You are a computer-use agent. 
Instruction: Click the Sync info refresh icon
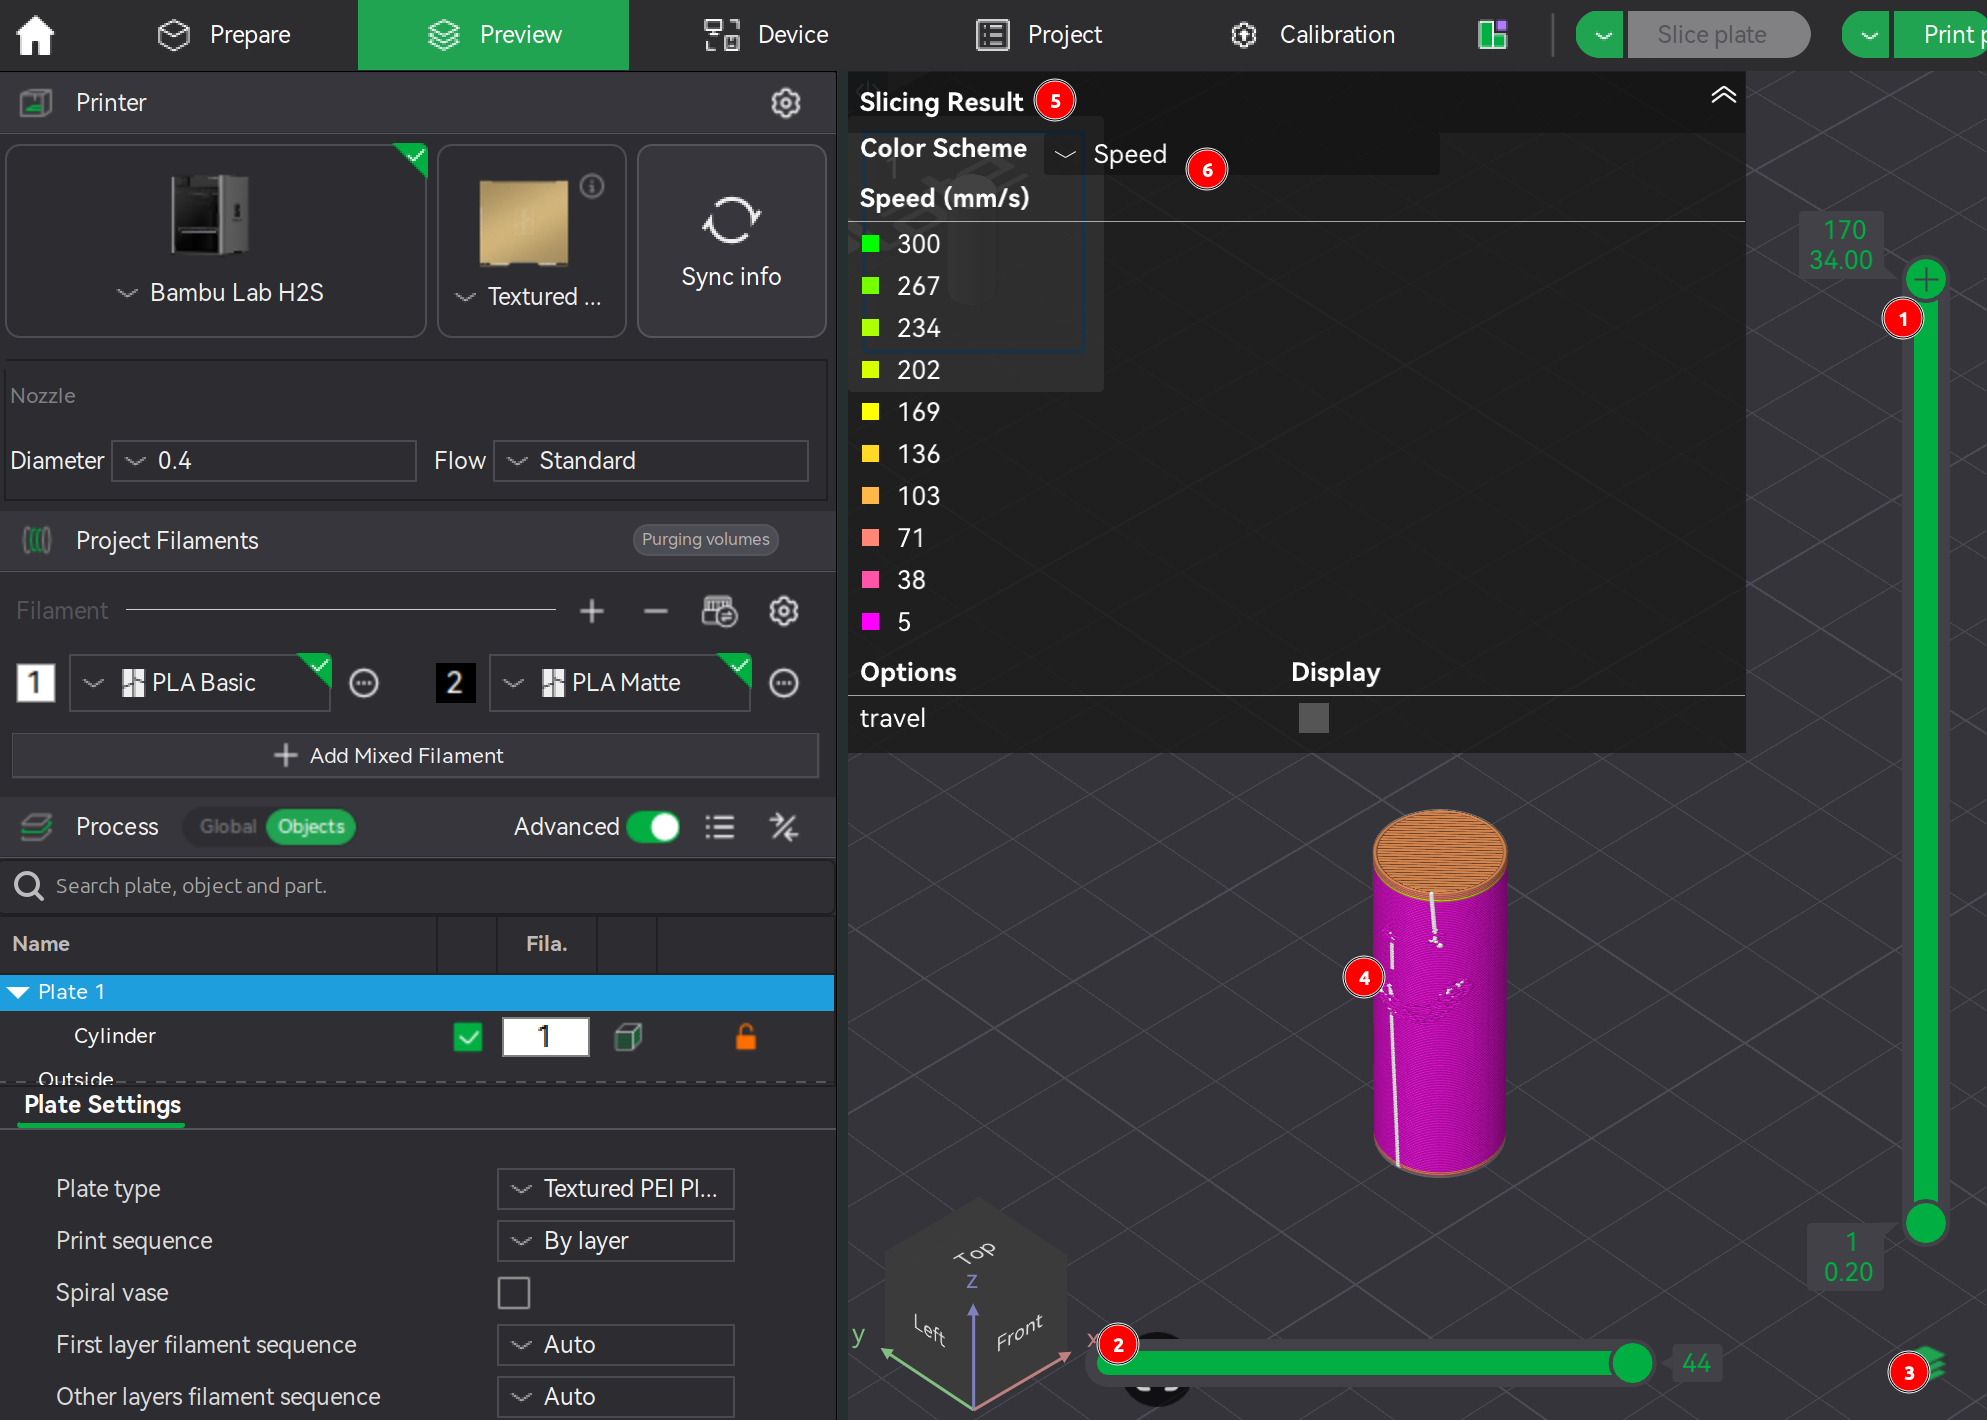[731, 220]
